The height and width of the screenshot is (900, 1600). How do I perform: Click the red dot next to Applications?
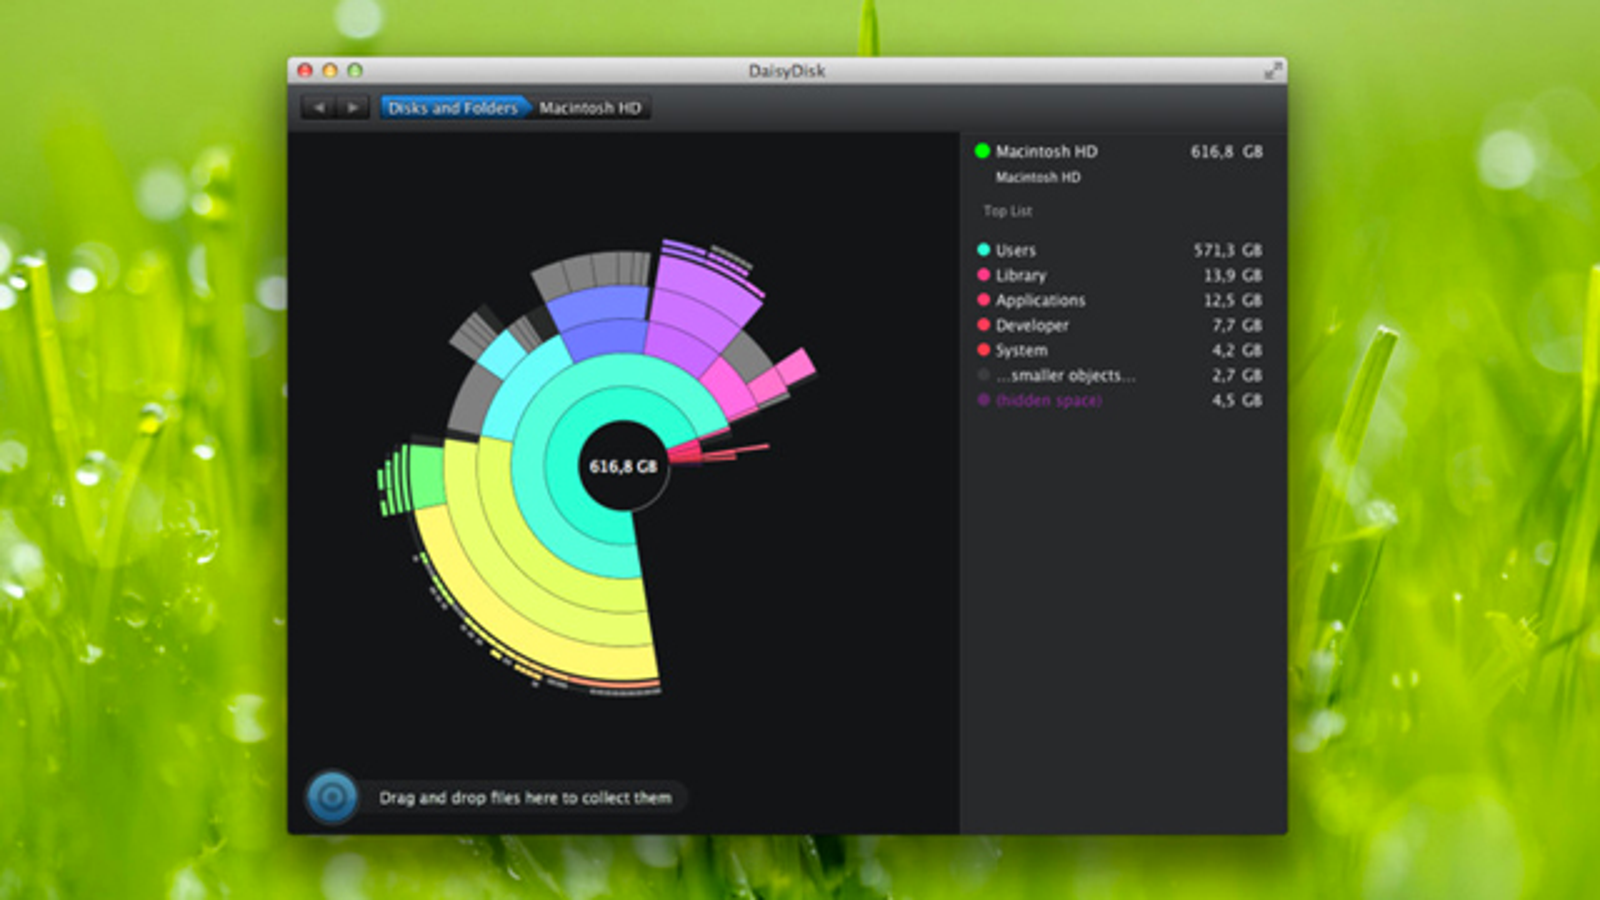tap(983, 300)
